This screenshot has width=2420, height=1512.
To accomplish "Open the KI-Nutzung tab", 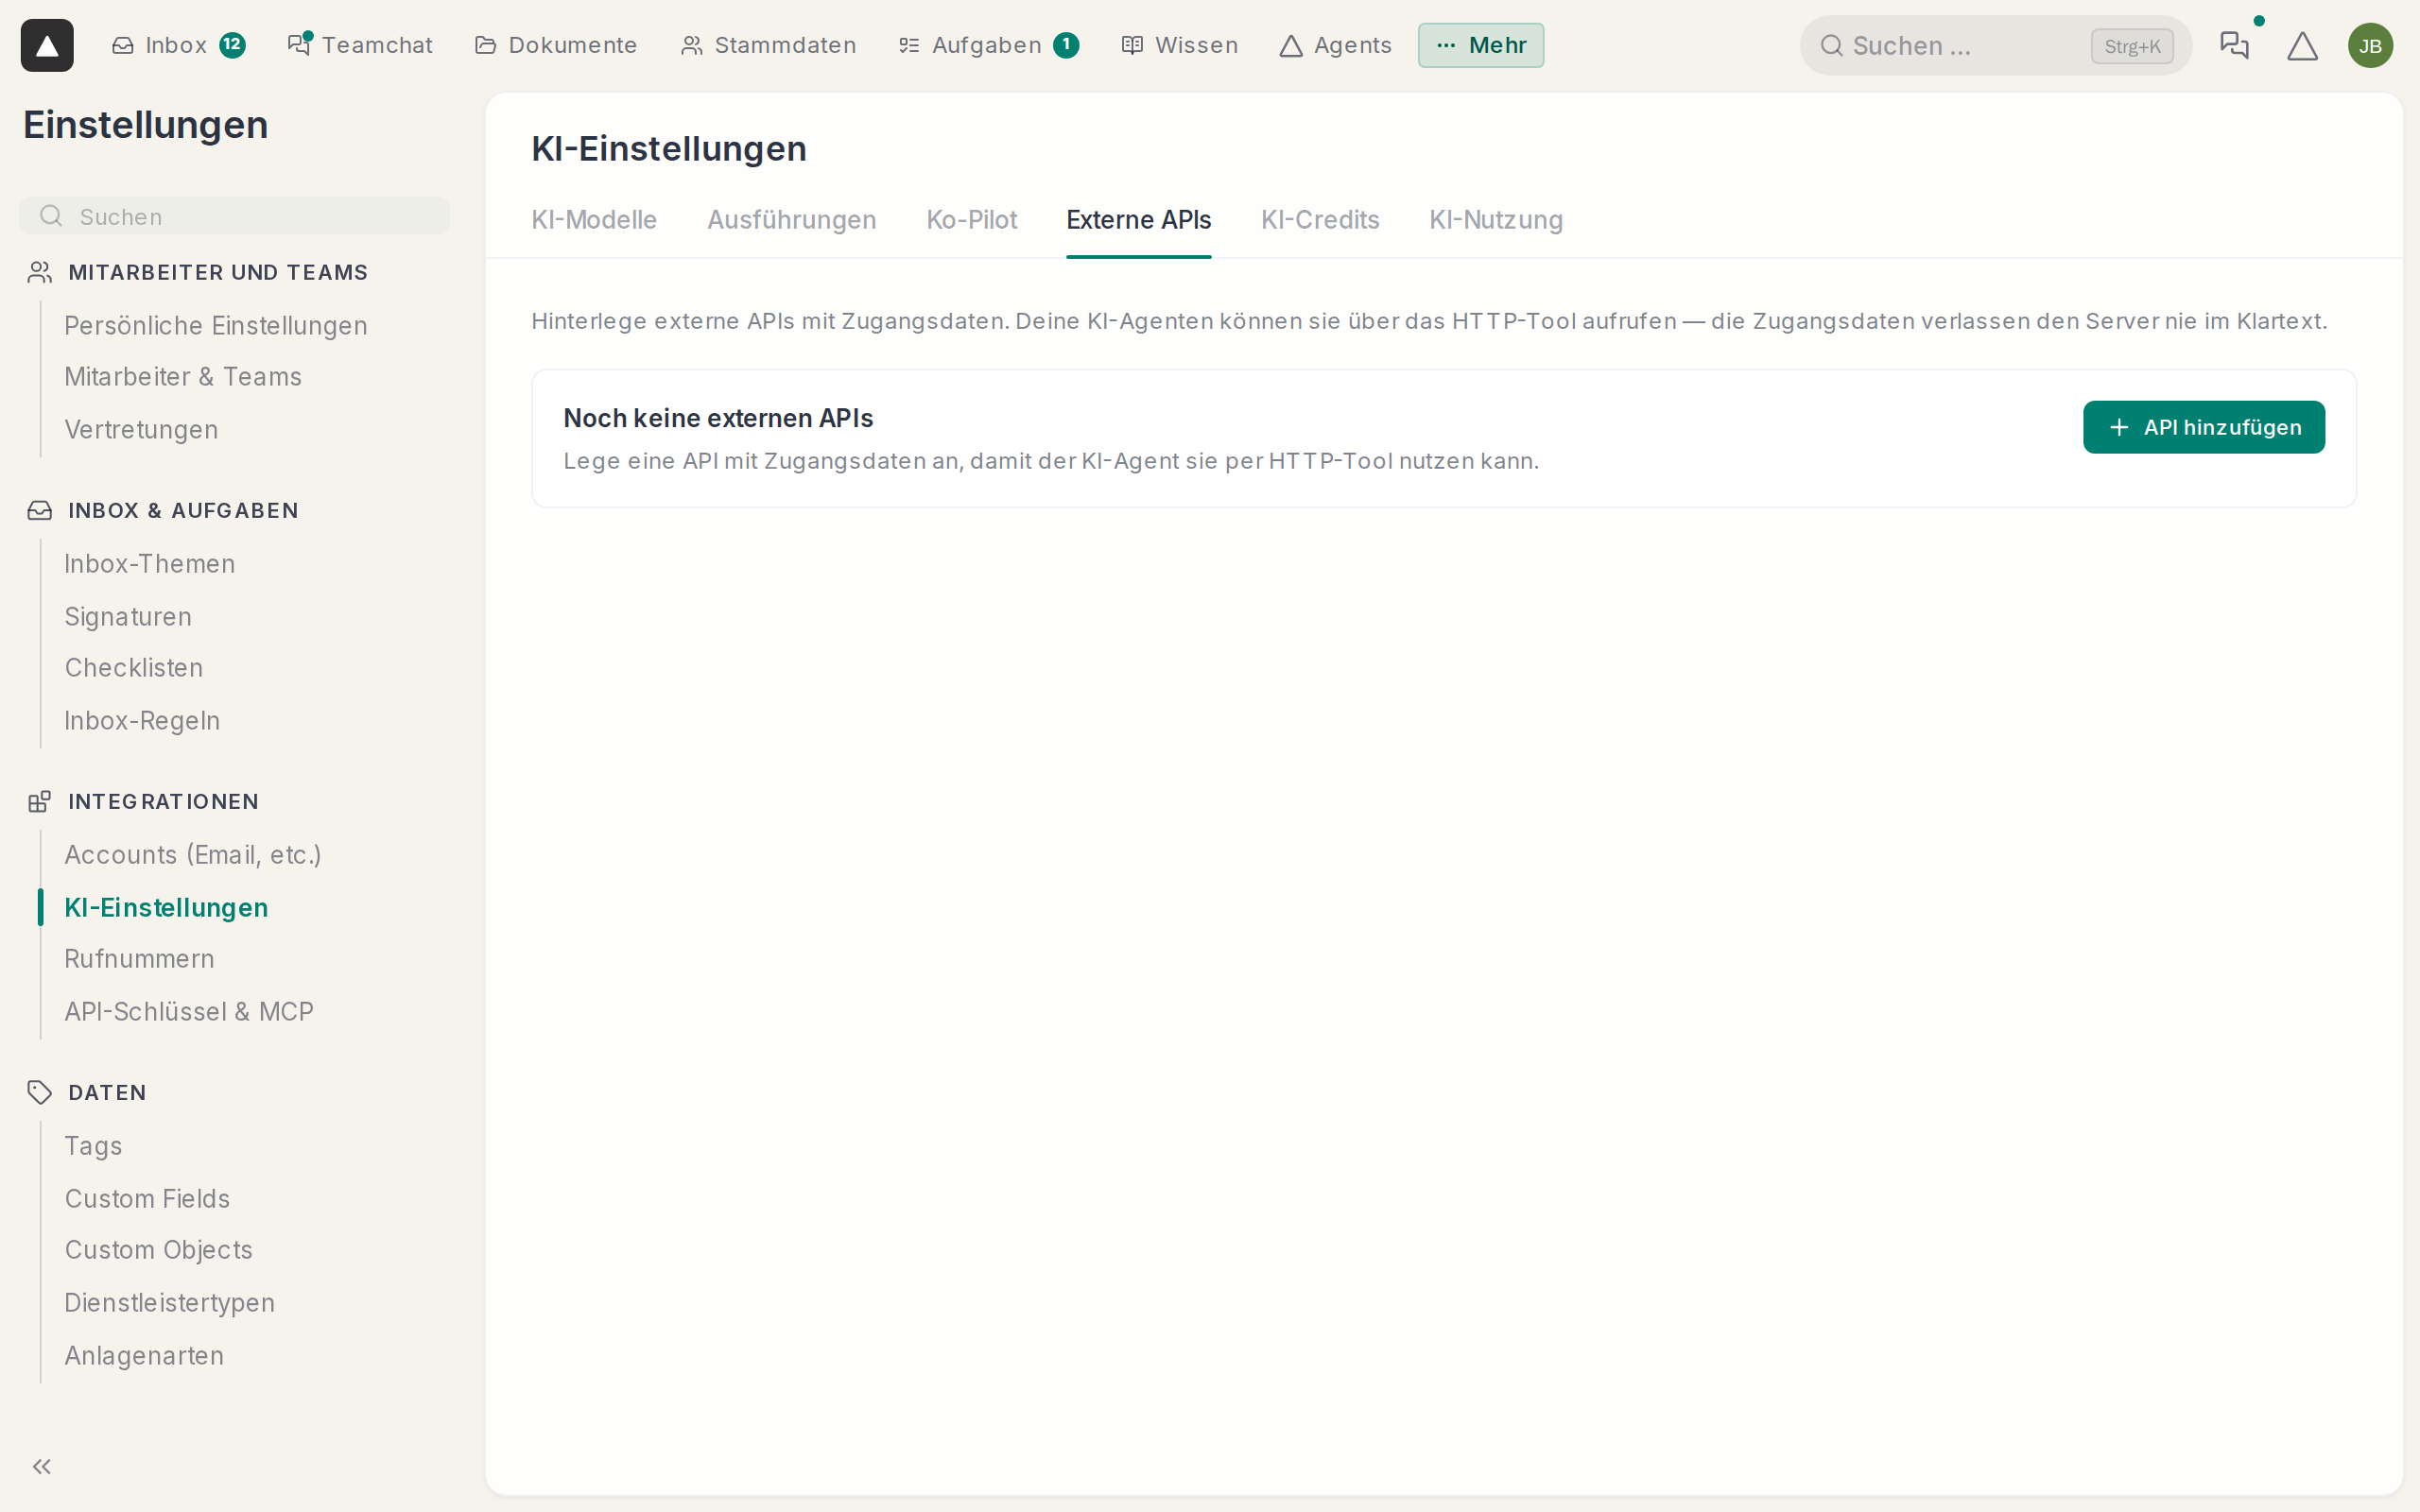I will point(1495,220).
